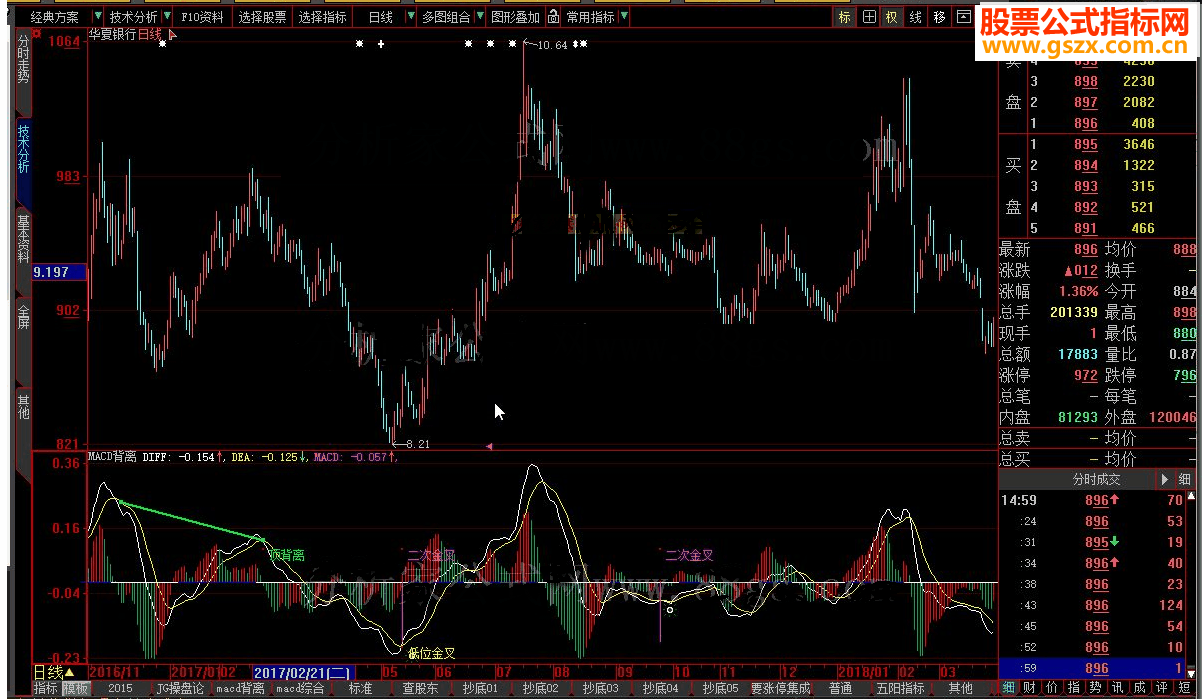Select the 细 tab in bottom-right row
The image size is (1202, 699).
pyautogui.click(x=1009, y=688)
